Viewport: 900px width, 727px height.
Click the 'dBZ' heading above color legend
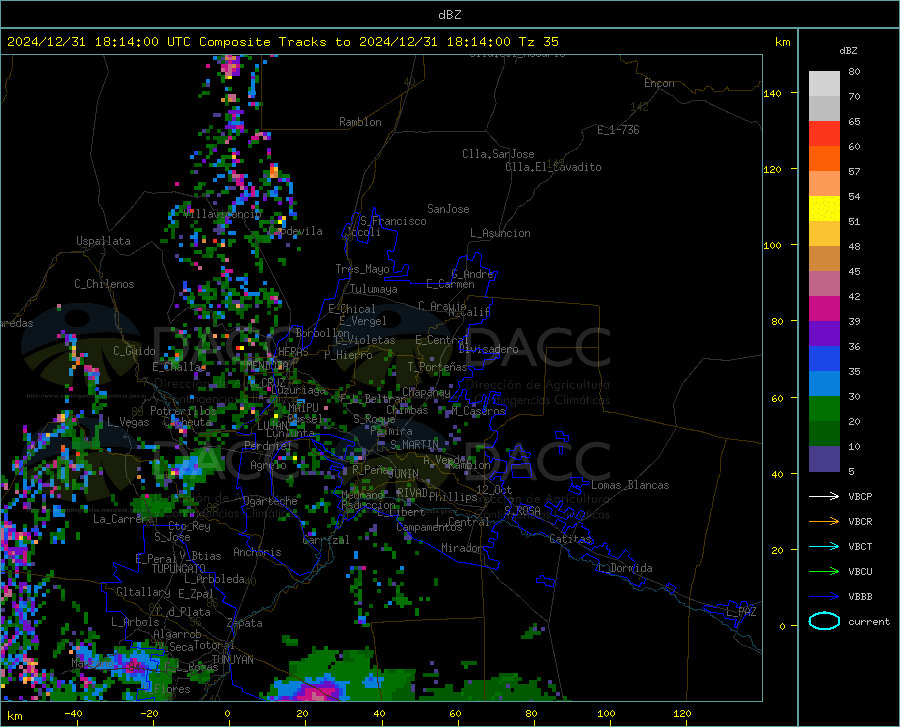pyautogui.click(x=848, y=50)
